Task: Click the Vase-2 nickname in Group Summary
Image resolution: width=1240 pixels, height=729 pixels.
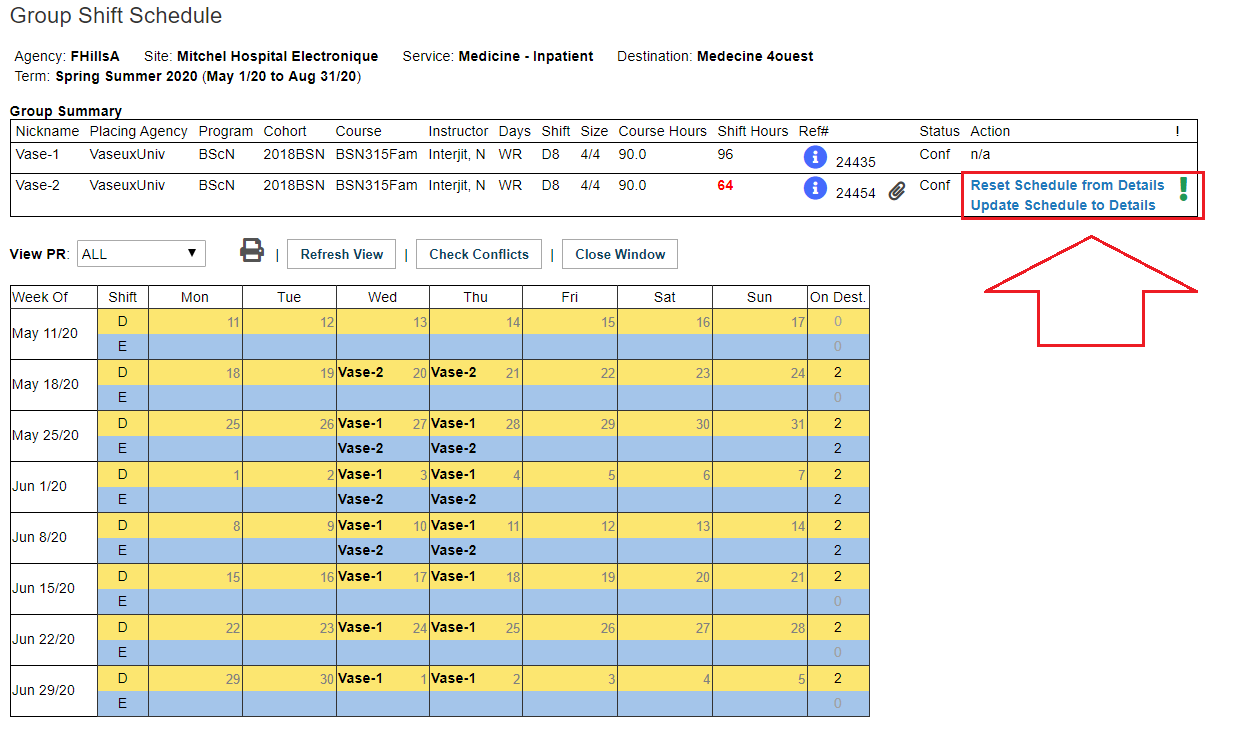Action: tap(37, 185)
